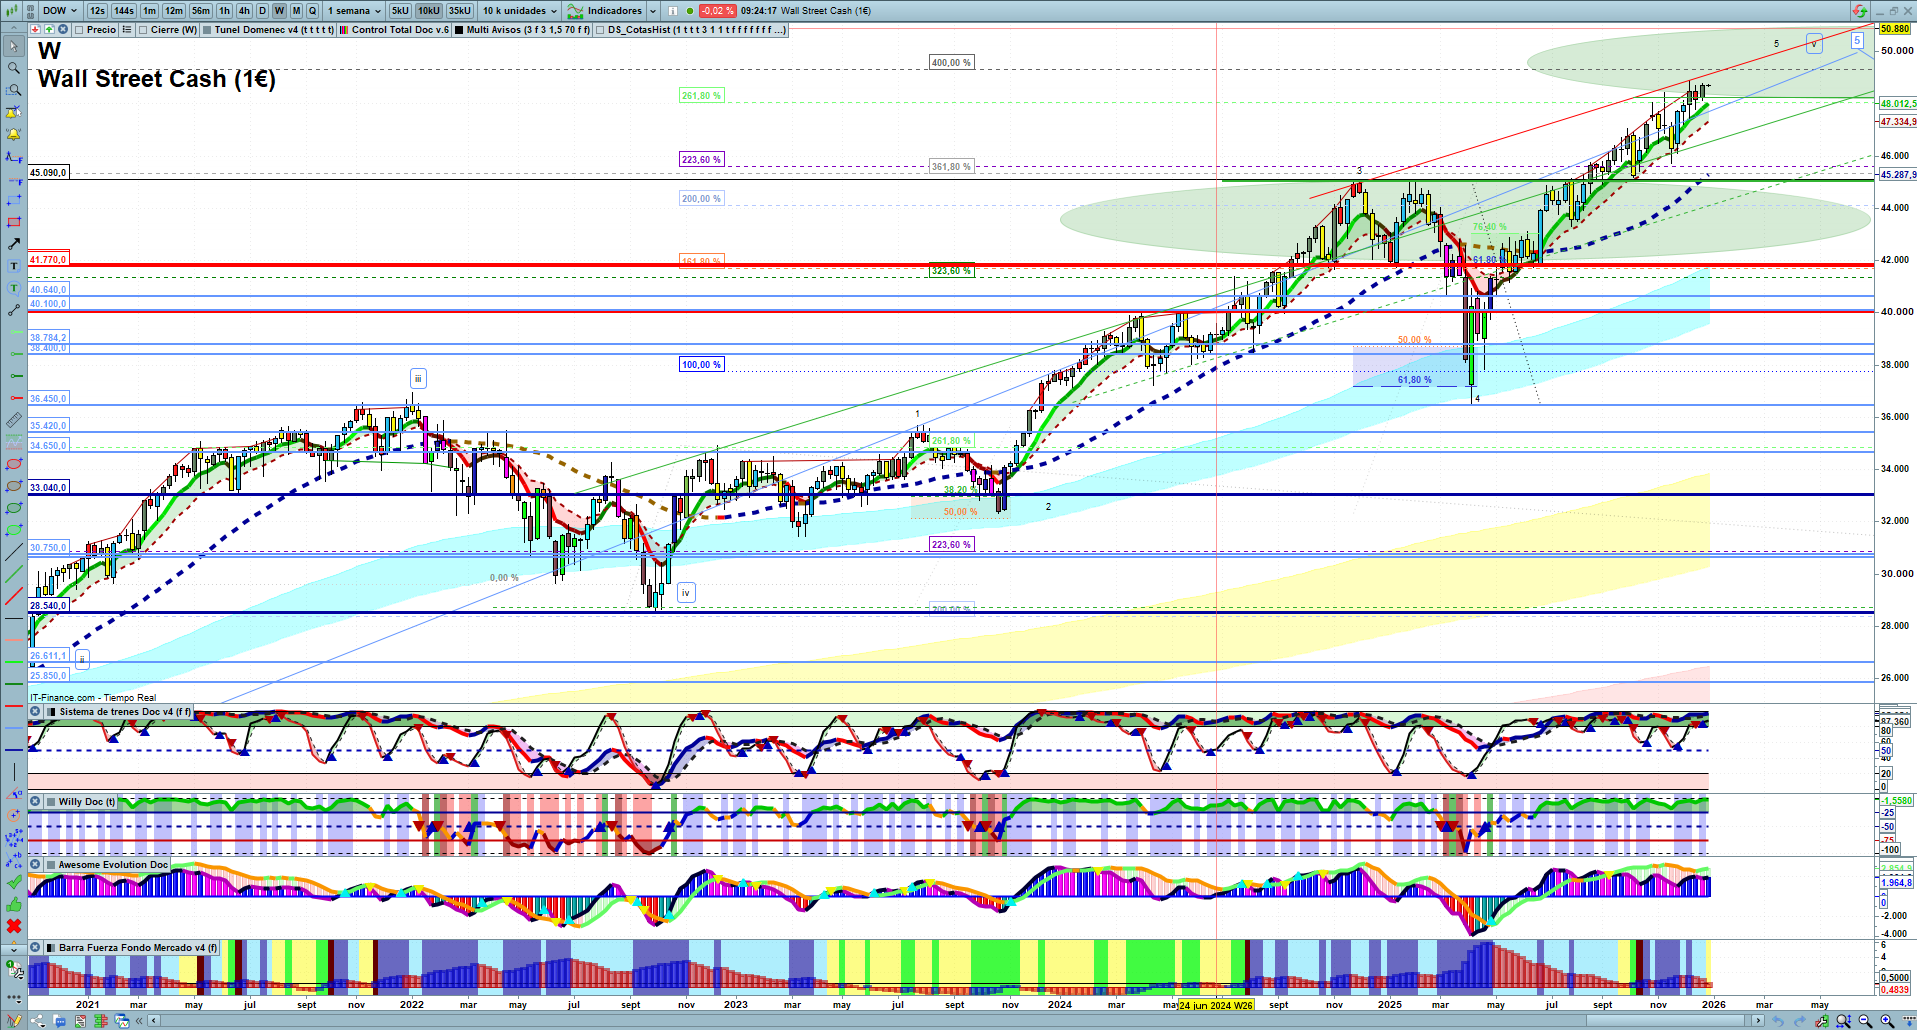The width and height of the screenshot is (1917, 1030).
Task: Toggle the Cierre (W) checkbox
Action: tap(143, 30)
